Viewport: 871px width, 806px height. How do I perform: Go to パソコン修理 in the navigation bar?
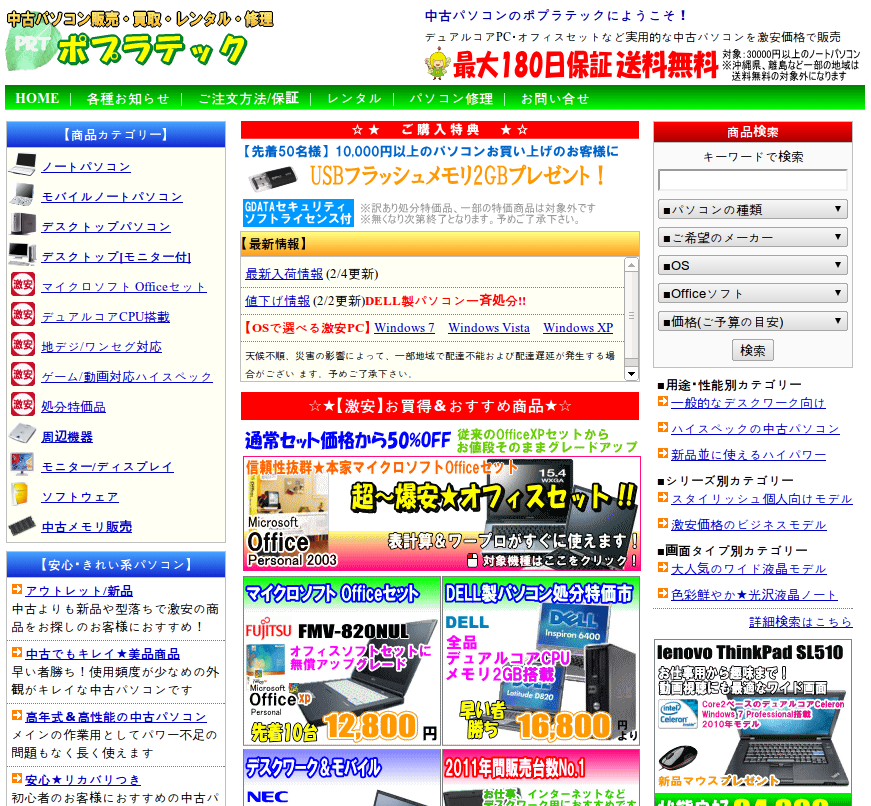point(450,99)
